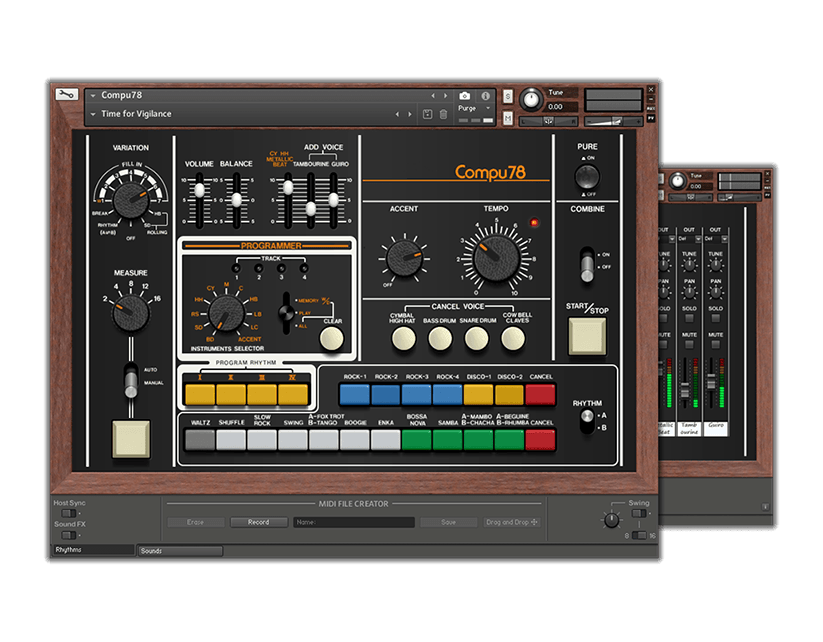Go to next instrument using right arrow
This screenshot has height=642, width=823.
(x=410, y=96)
